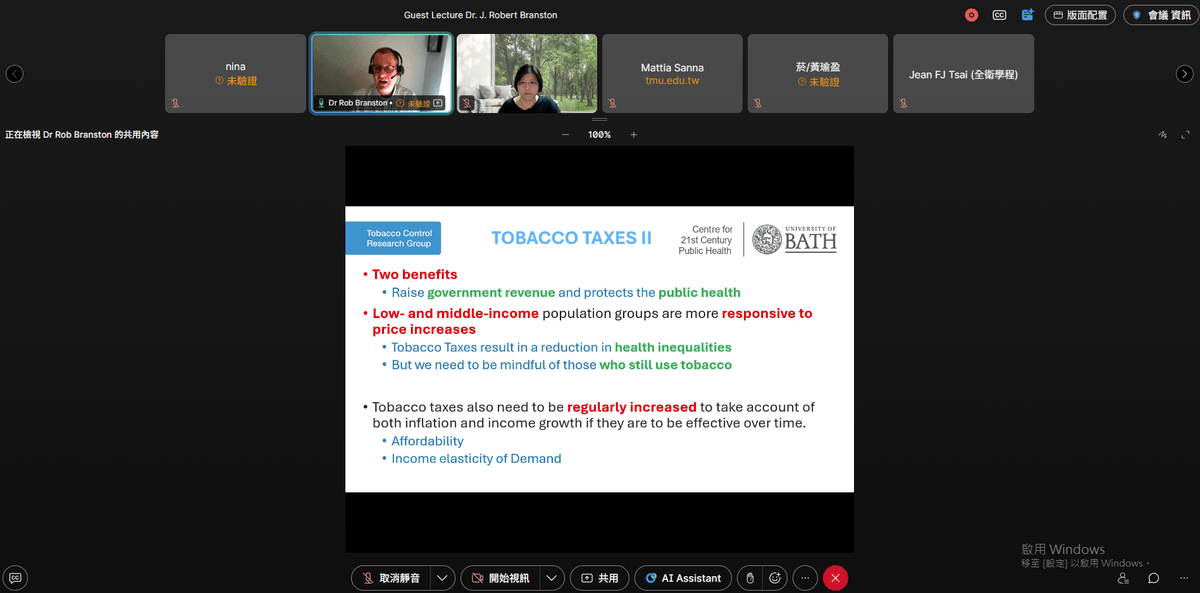This screenshot has width=1200, height=593.
Task: Click Jean FJ Tsai's muted microphone icon
Action: [x=903, y=103]
